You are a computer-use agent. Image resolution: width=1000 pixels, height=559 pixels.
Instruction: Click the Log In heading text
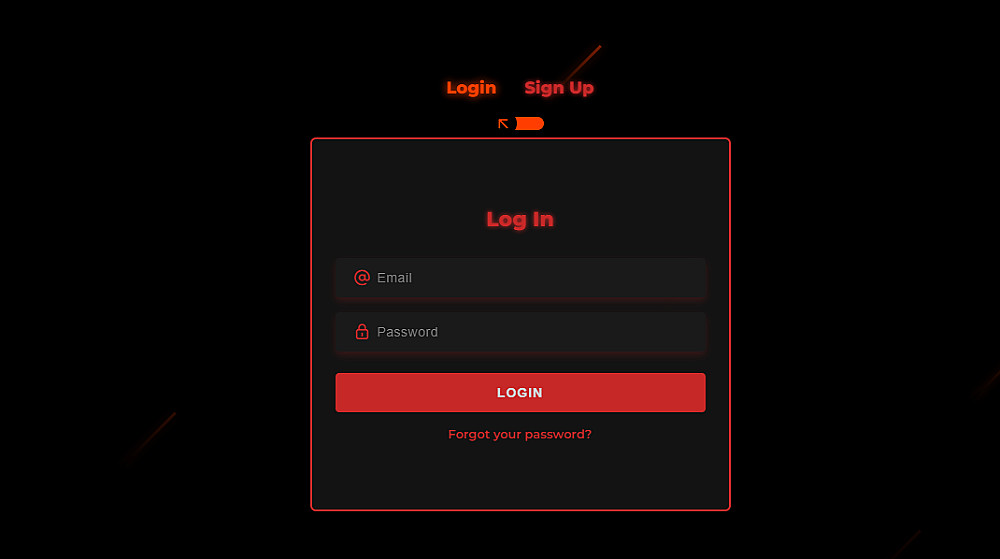[x=520, y=219]
